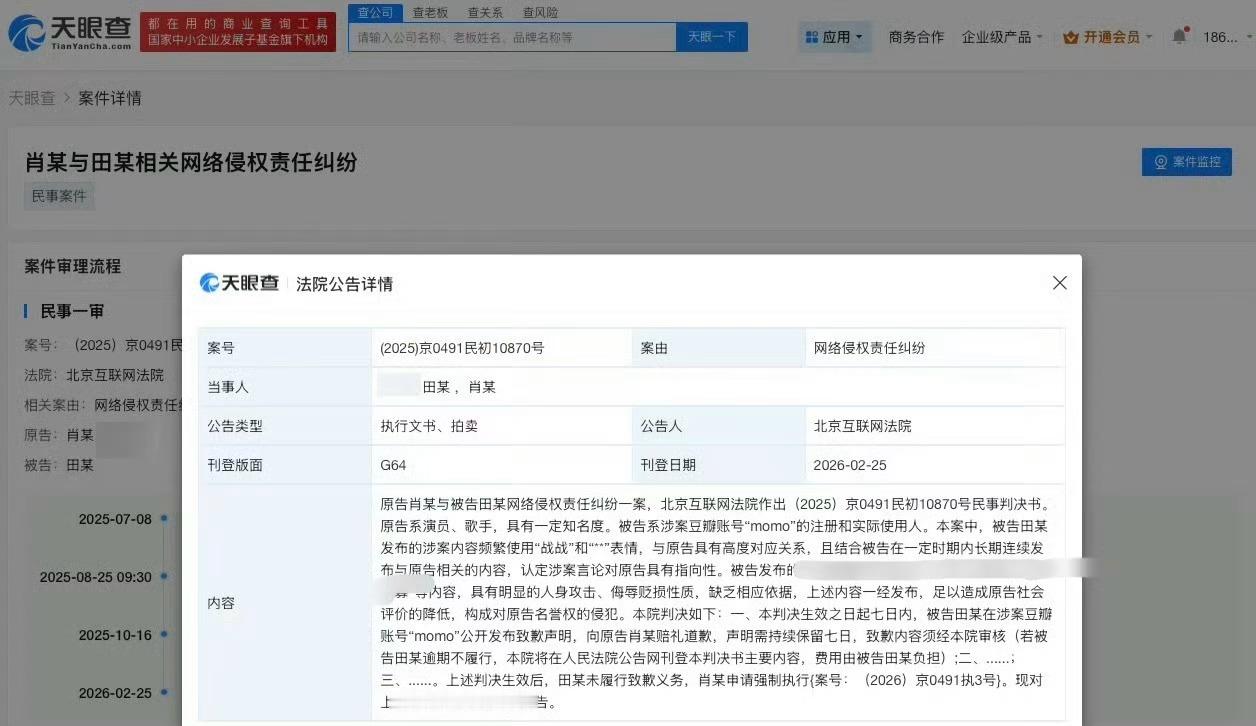The image size is (1256, 726).
Task: Switch to the 查老板 search tab
Action: coord(430,12)
